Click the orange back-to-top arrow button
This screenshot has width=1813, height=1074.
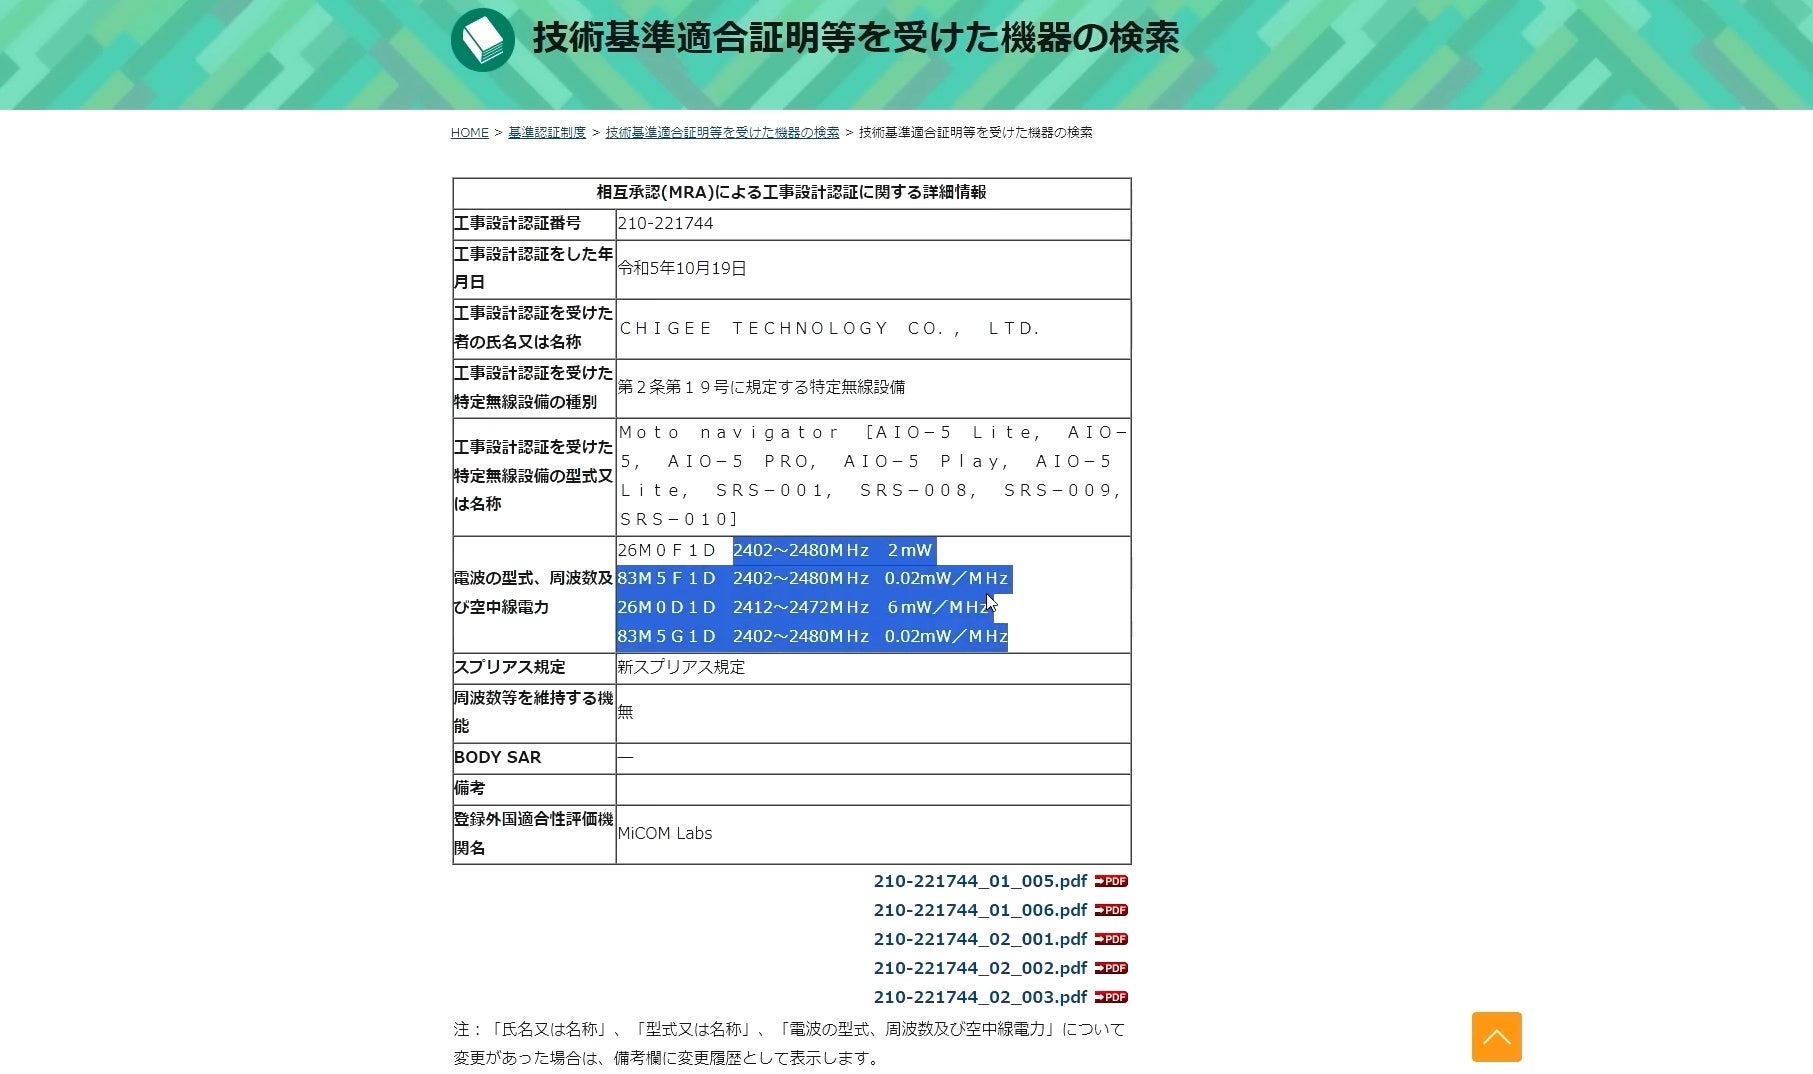[x=1496, y=1037]
